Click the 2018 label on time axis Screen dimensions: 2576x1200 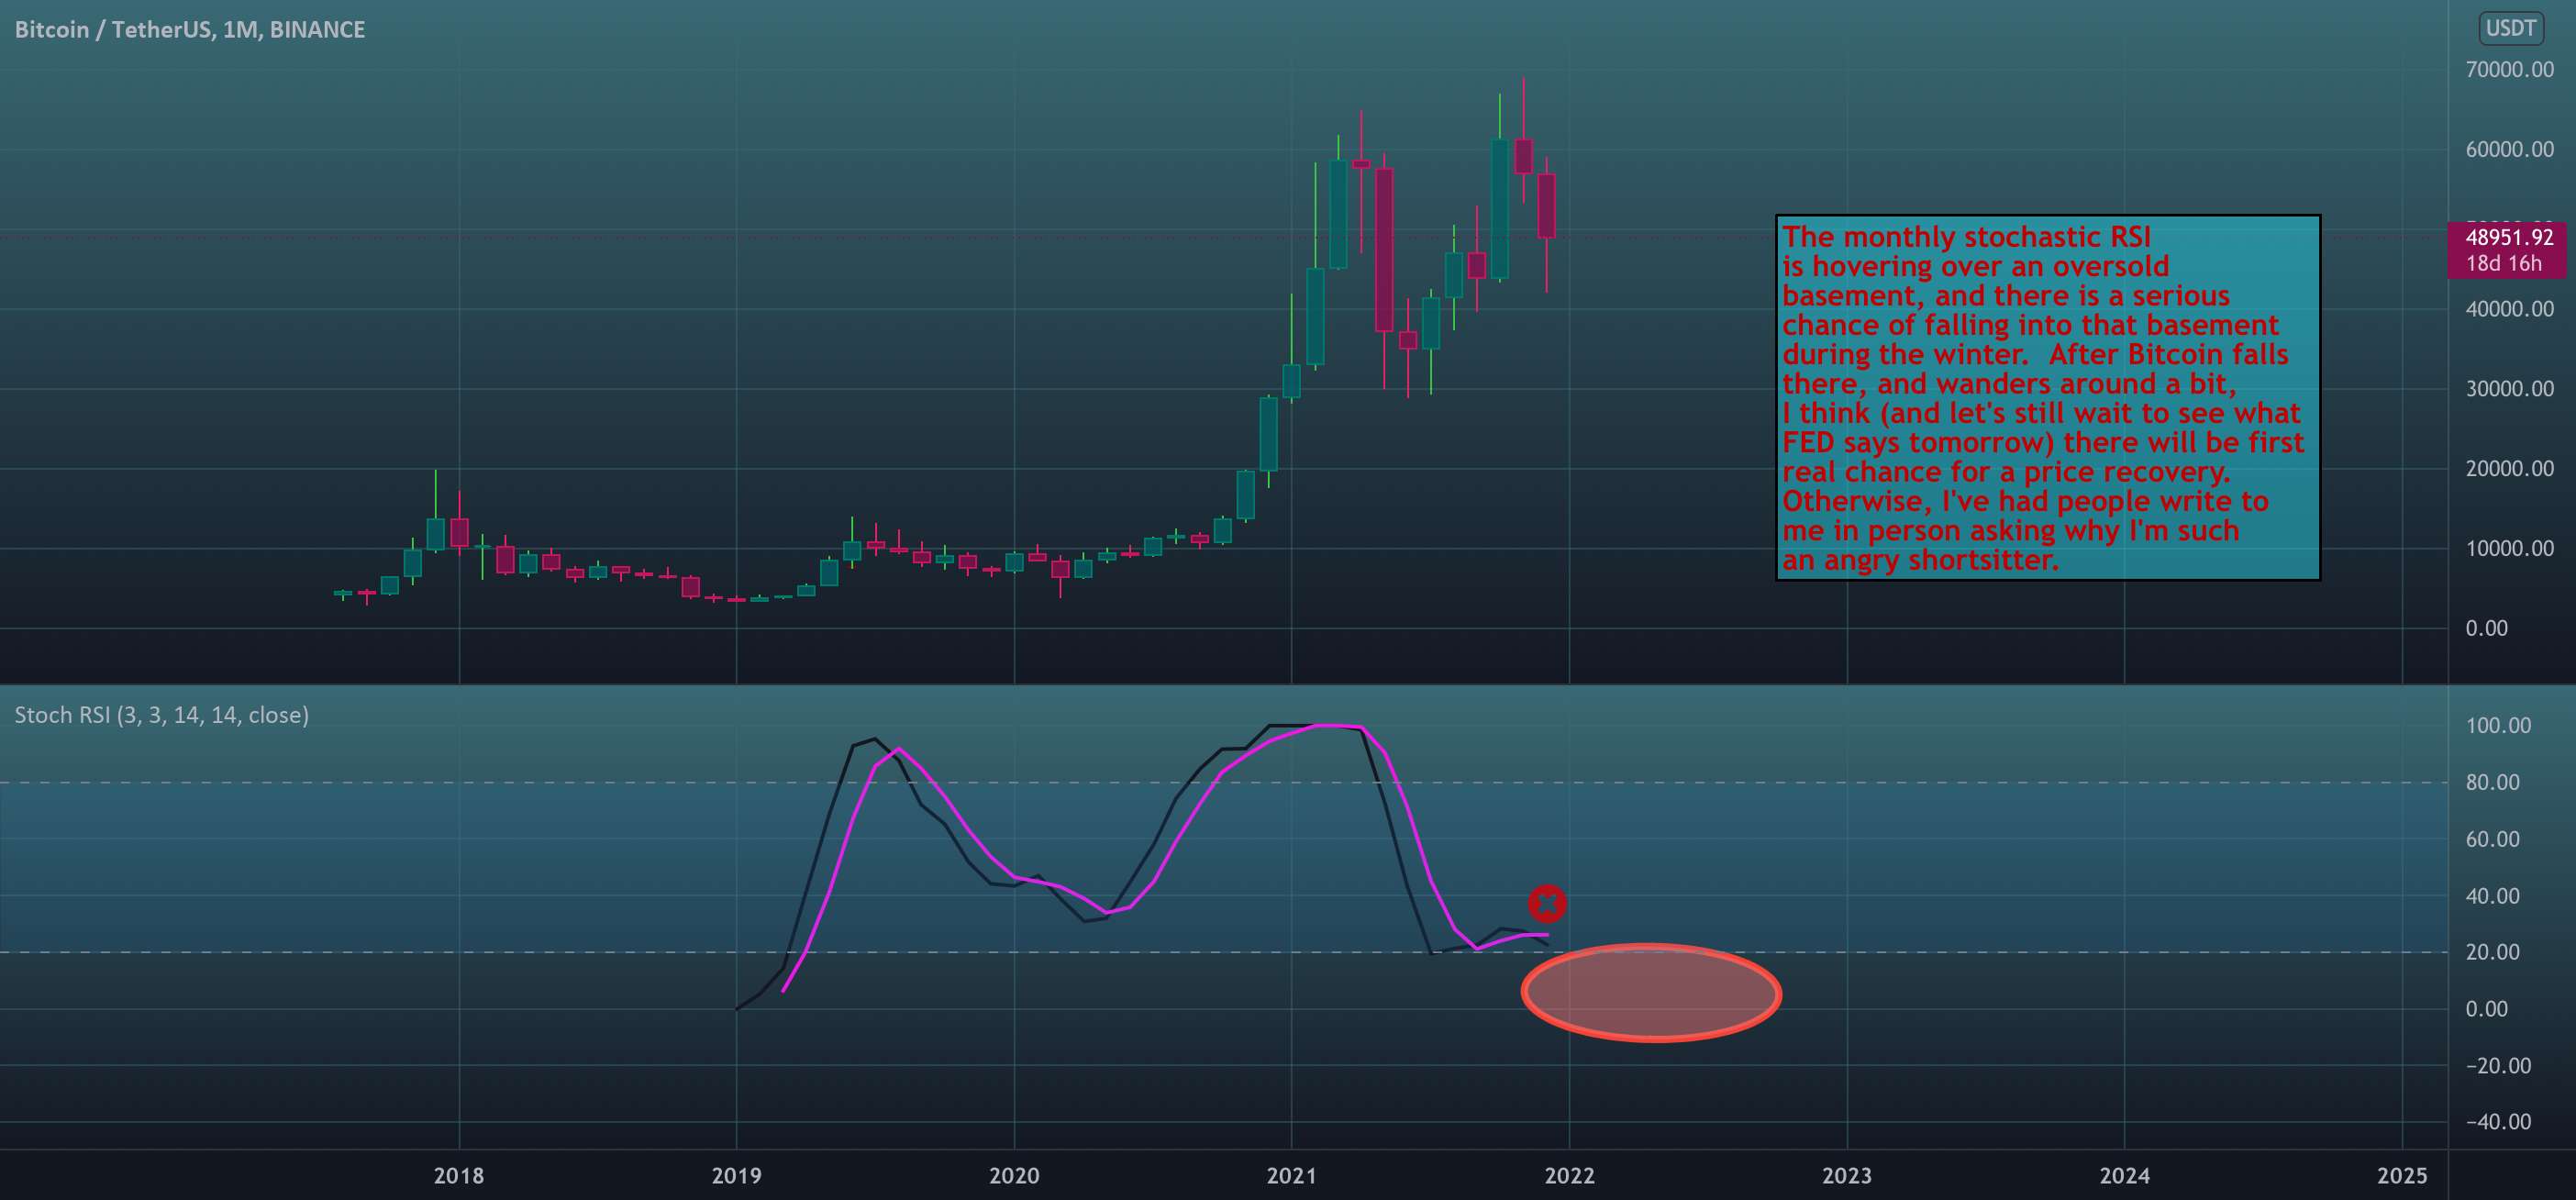tap(459, 1176)
